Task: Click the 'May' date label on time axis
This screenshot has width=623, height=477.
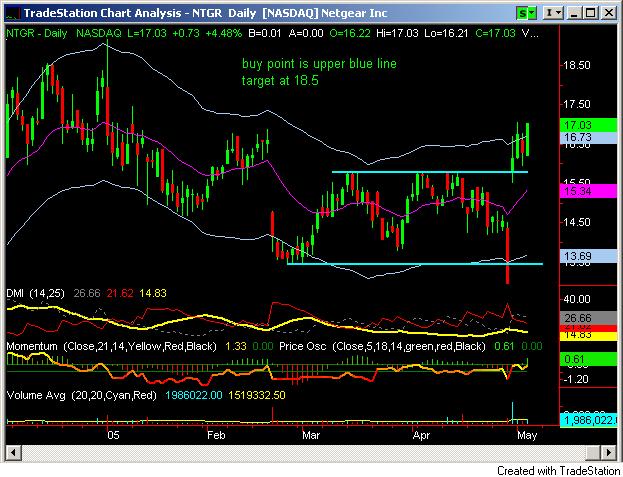Action: pos(527,436)
